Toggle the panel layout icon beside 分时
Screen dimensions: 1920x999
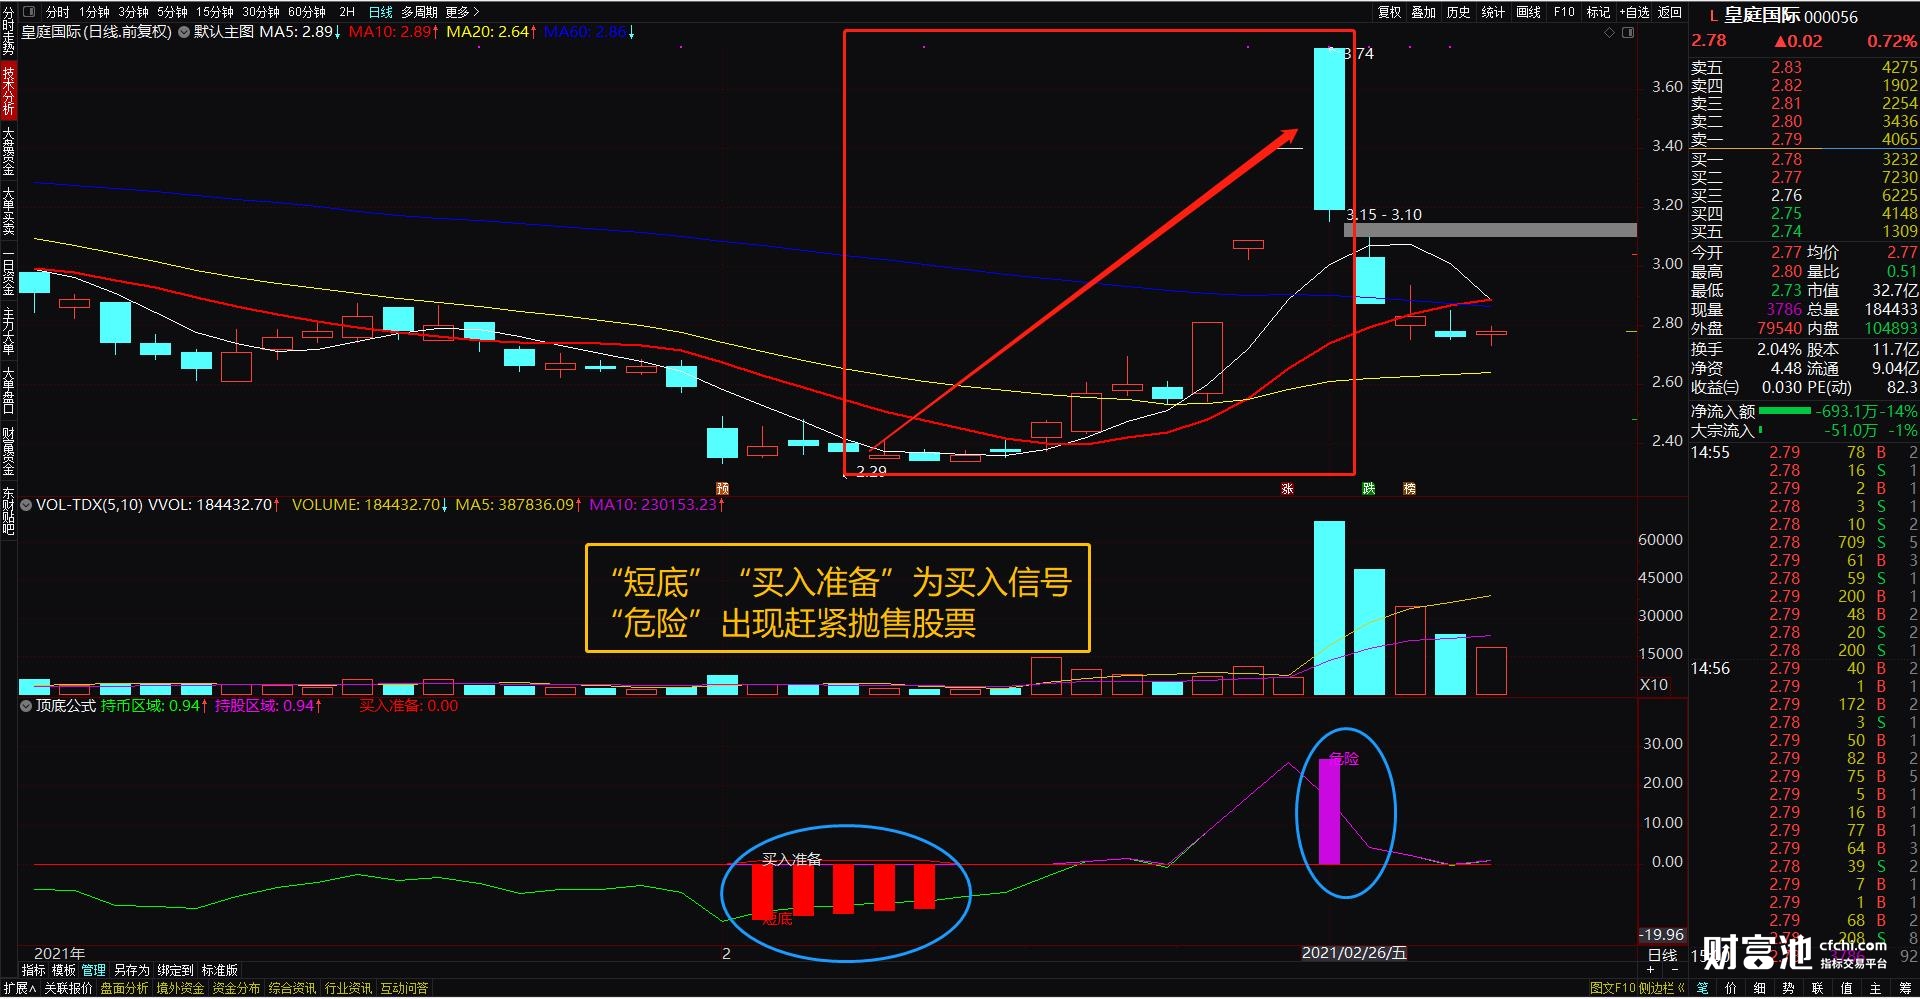point(28,12)
